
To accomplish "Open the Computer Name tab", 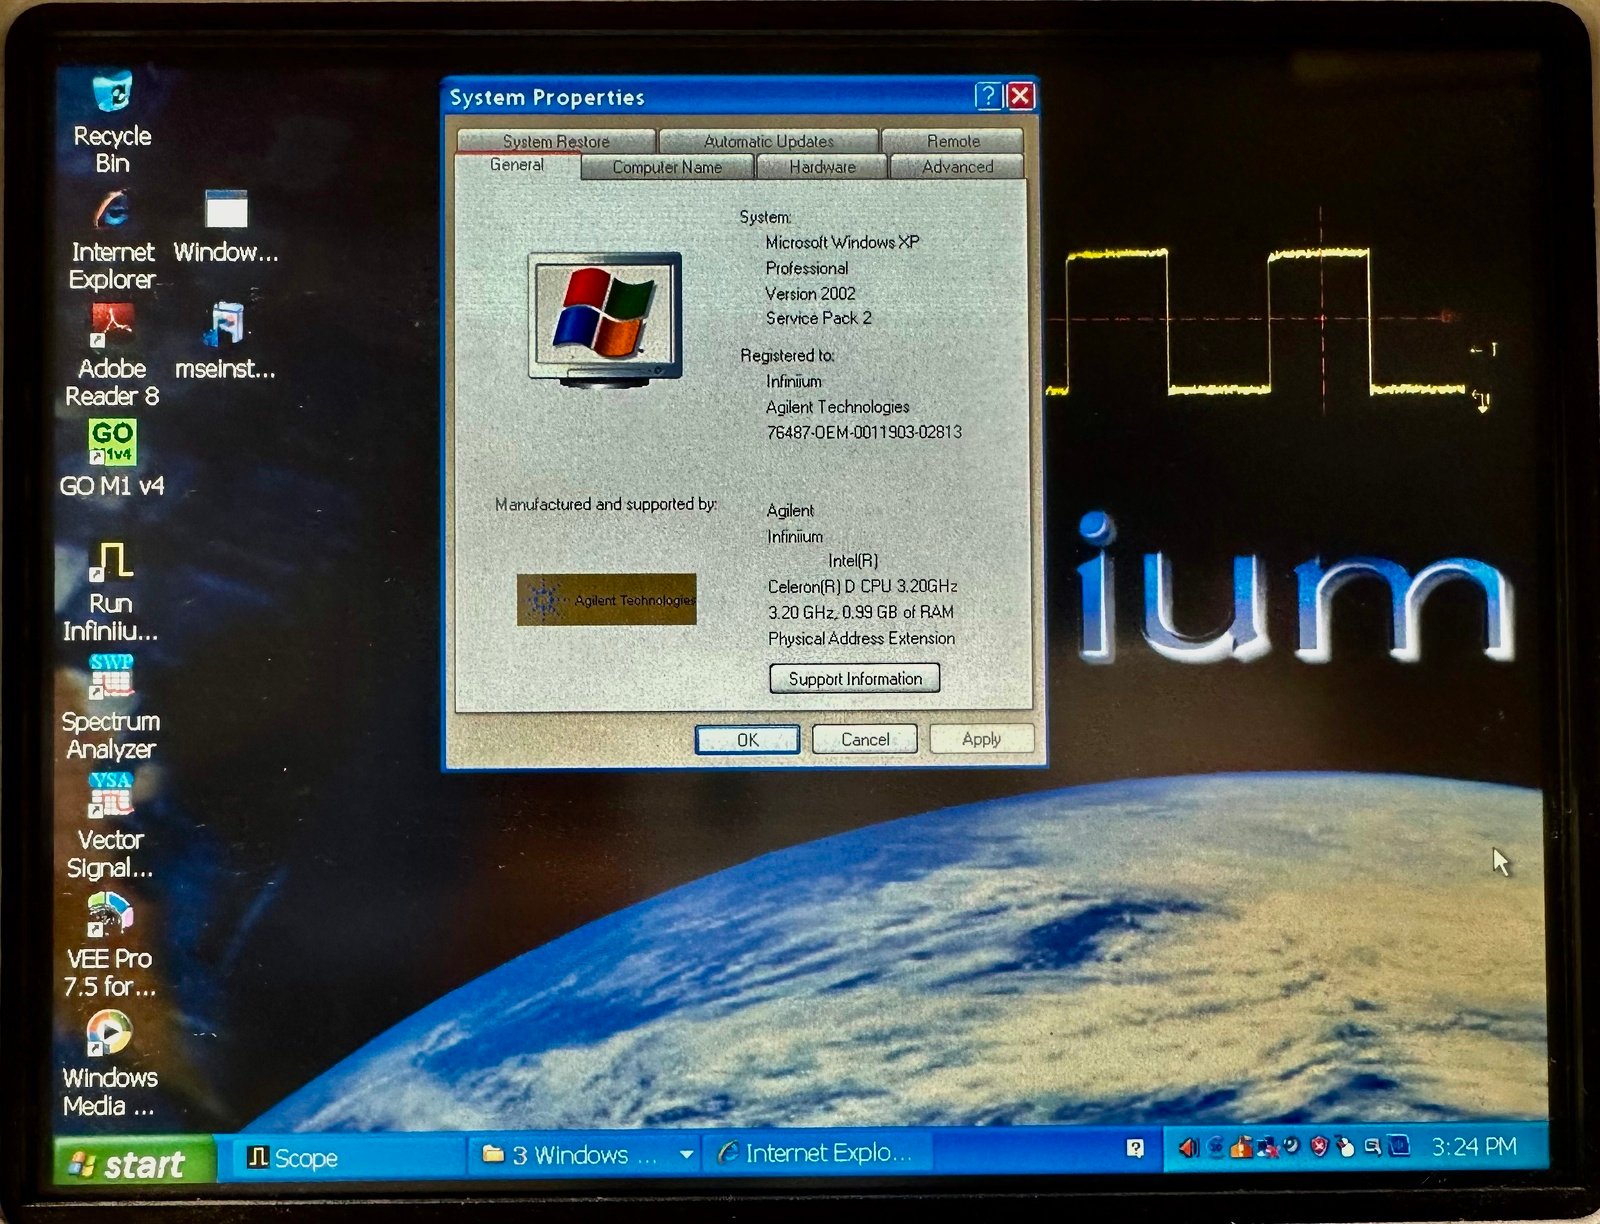I will 667,167.
